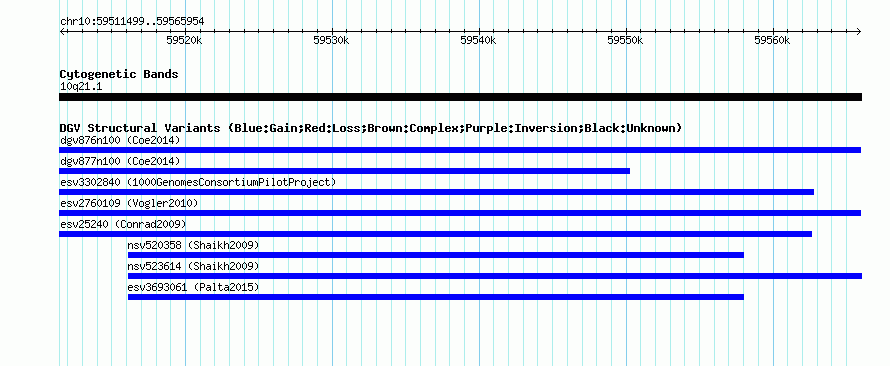Select the blue esv3302840 gain bar
Screen dimensions: 890x366
(436, 192)
